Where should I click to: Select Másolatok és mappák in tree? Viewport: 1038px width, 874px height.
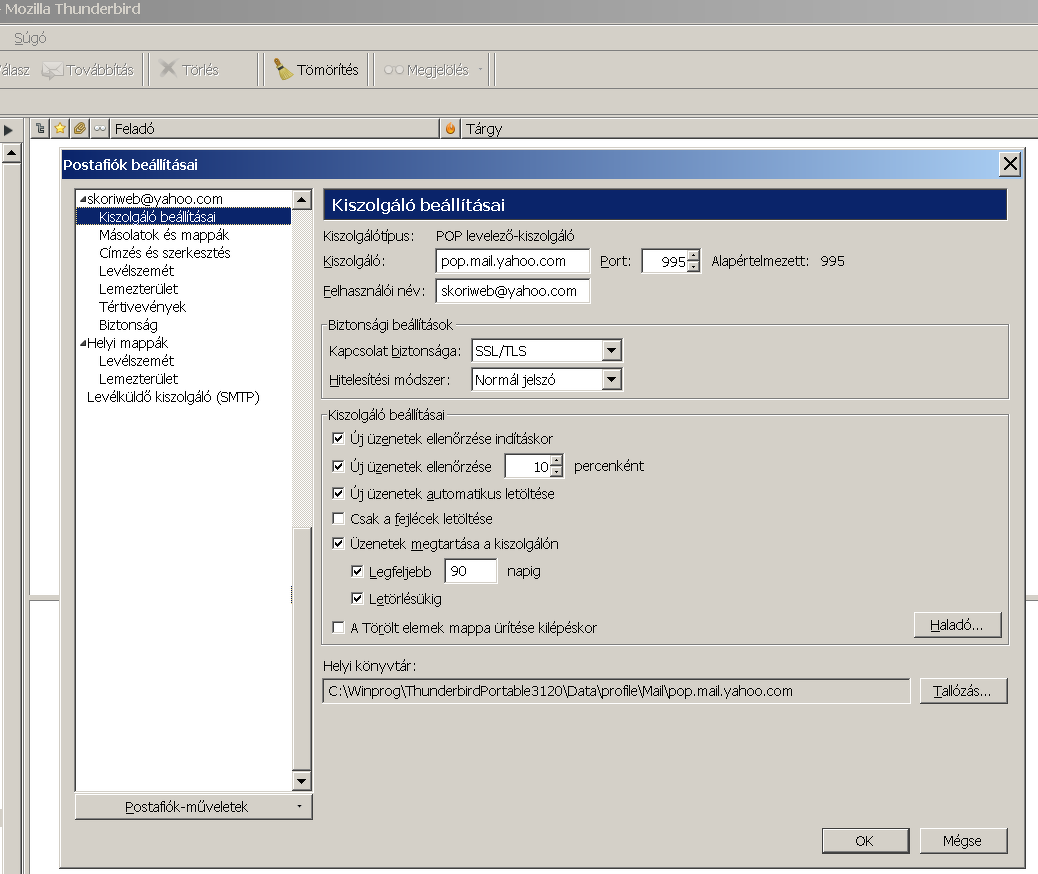164,235
